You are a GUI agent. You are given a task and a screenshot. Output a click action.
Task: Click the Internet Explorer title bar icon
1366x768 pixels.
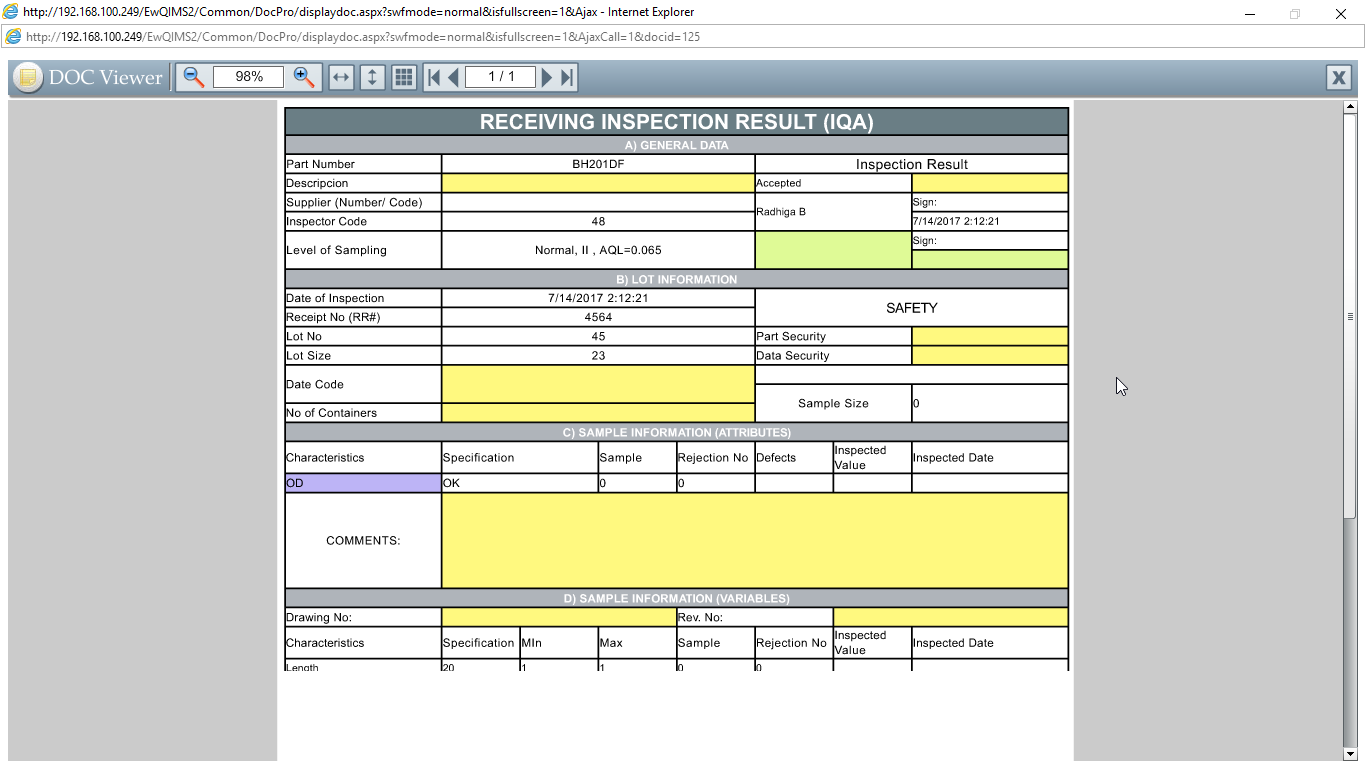[10, 12]
